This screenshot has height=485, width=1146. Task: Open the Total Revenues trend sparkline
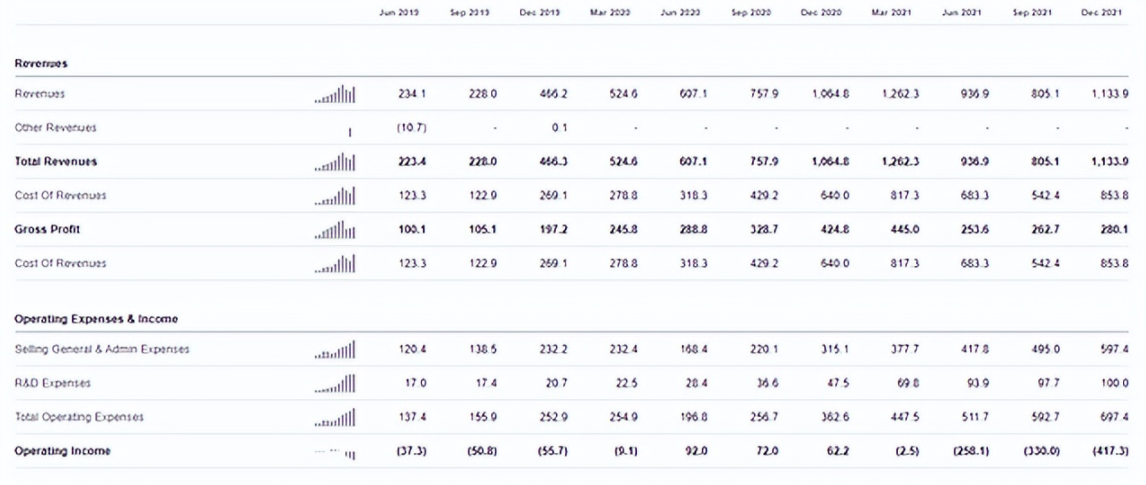[x=335, y=161]
